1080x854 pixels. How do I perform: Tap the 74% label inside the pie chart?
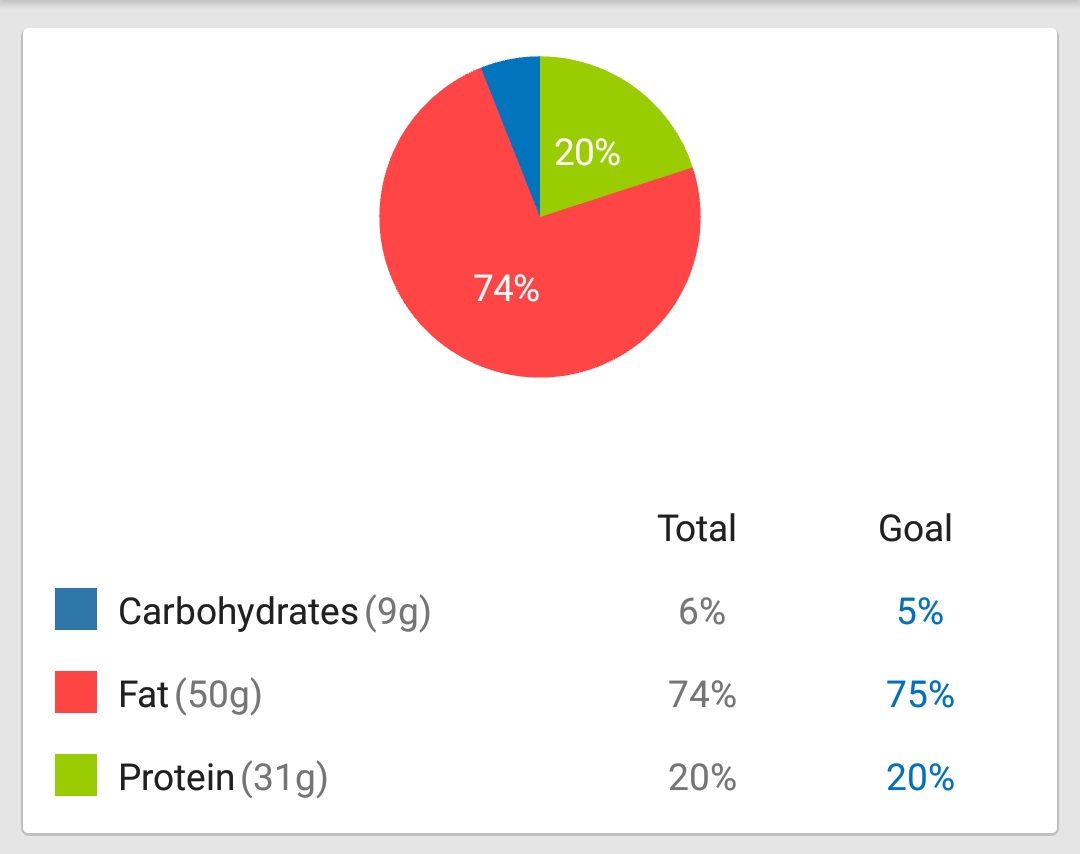[x=507, y=289]
